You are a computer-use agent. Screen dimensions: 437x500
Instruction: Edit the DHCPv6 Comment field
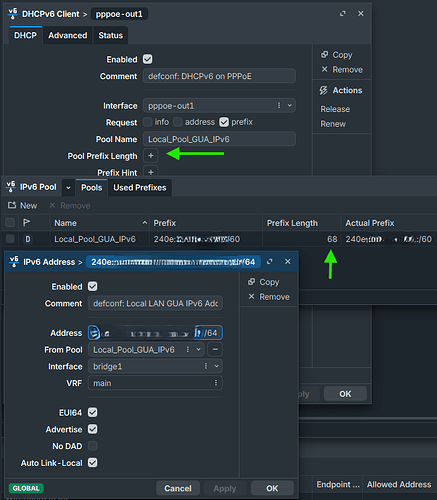click(219, 76)
